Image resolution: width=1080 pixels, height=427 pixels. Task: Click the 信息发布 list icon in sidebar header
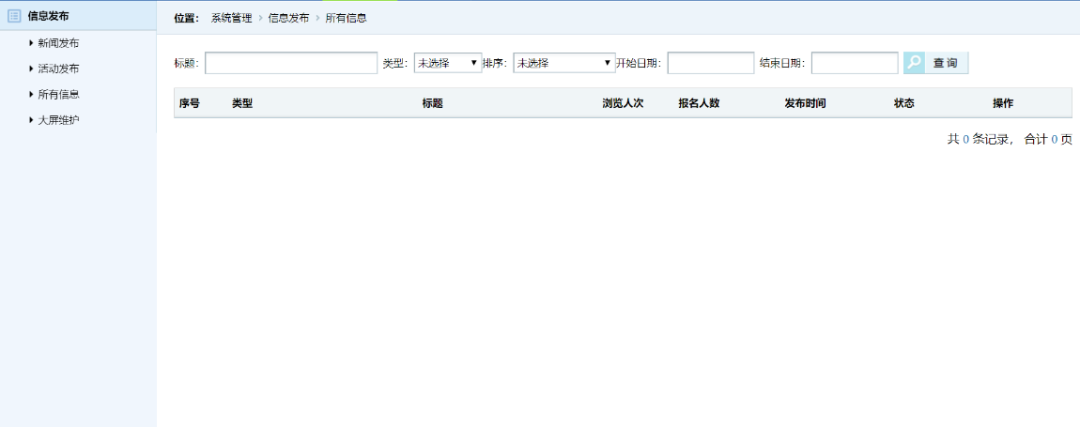coord(14,16)
